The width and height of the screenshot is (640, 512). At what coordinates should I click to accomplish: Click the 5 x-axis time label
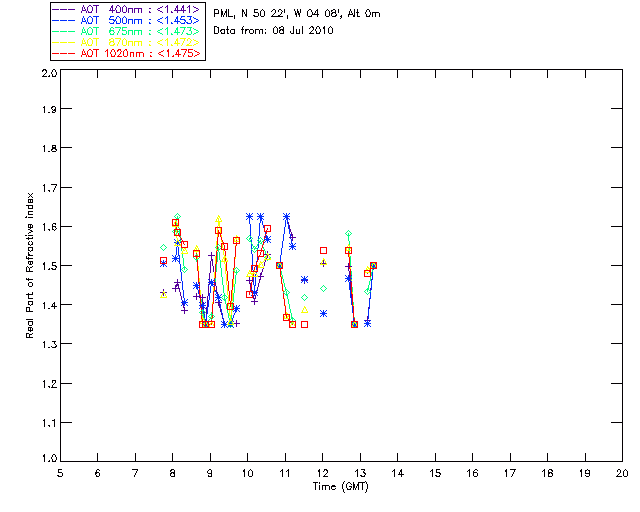pyautogui.click(x=60, y=473)
